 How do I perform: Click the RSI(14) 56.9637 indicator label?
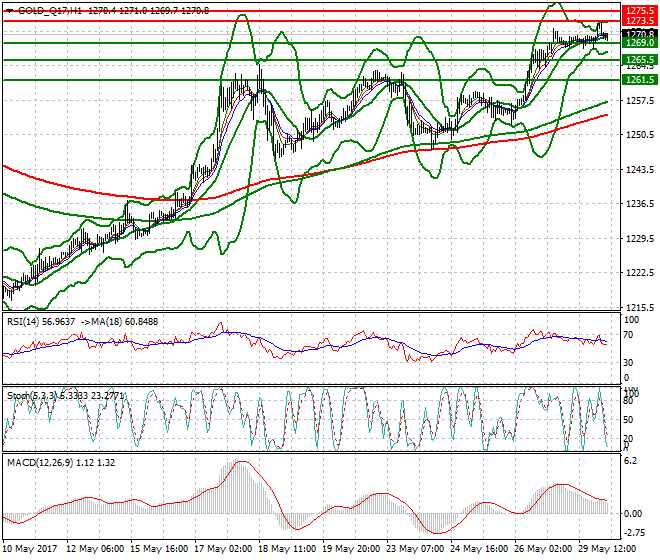click(x=41, y=322)
